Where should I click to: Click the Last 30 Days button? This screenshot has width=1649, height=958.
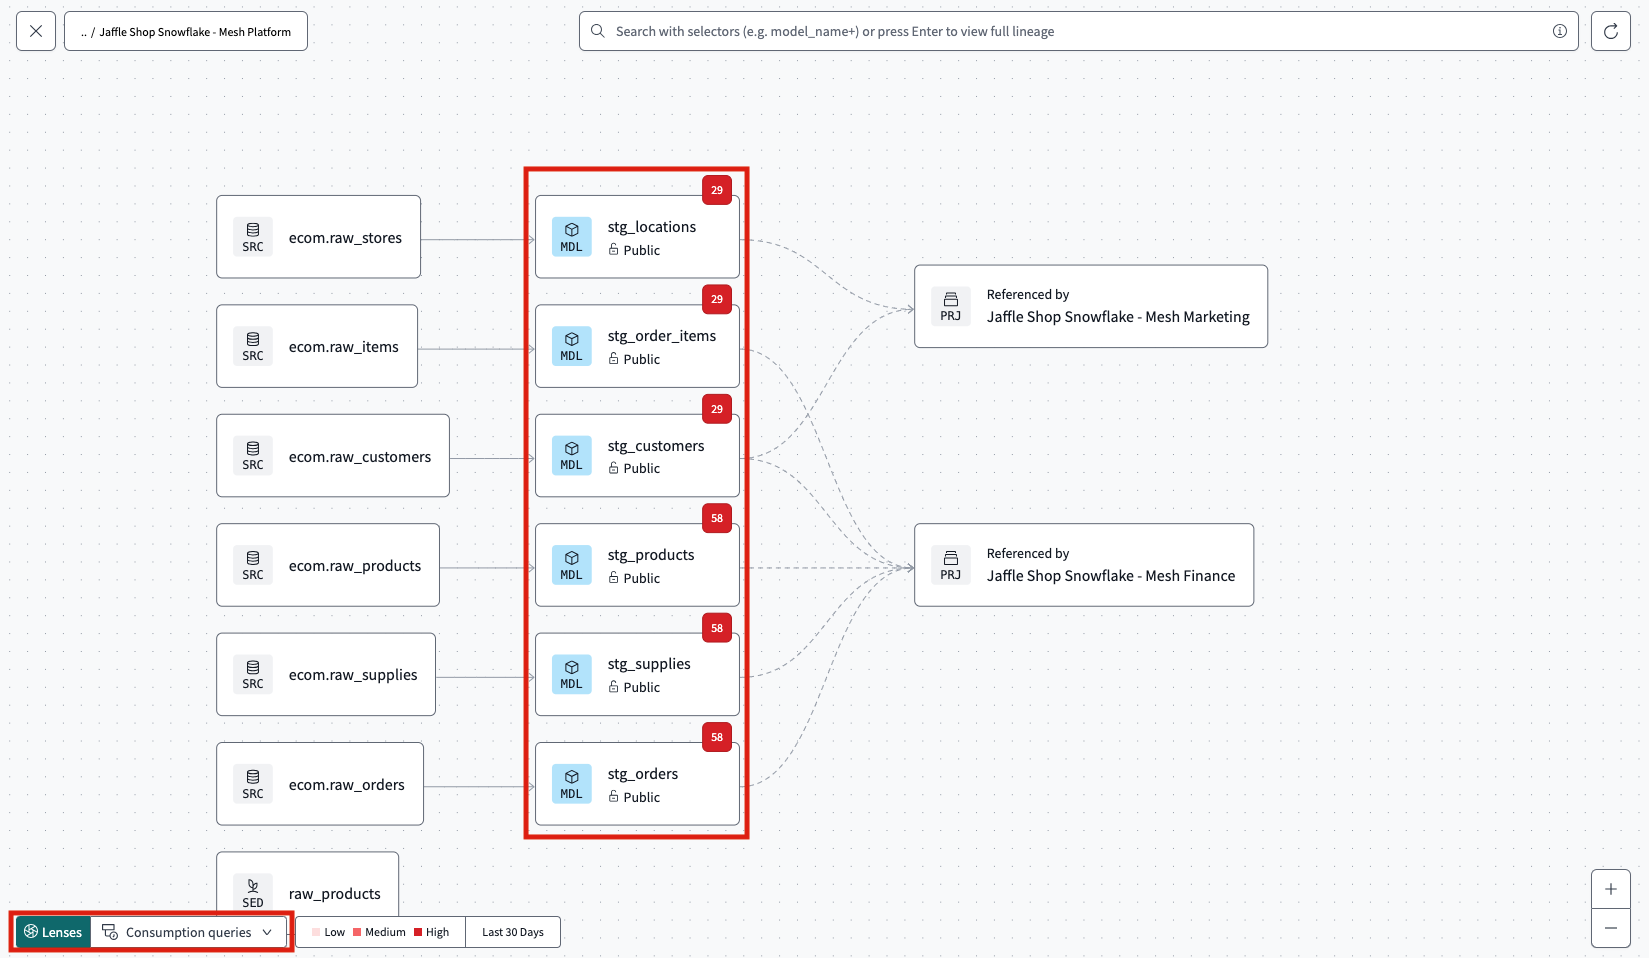tap(512, 931)
